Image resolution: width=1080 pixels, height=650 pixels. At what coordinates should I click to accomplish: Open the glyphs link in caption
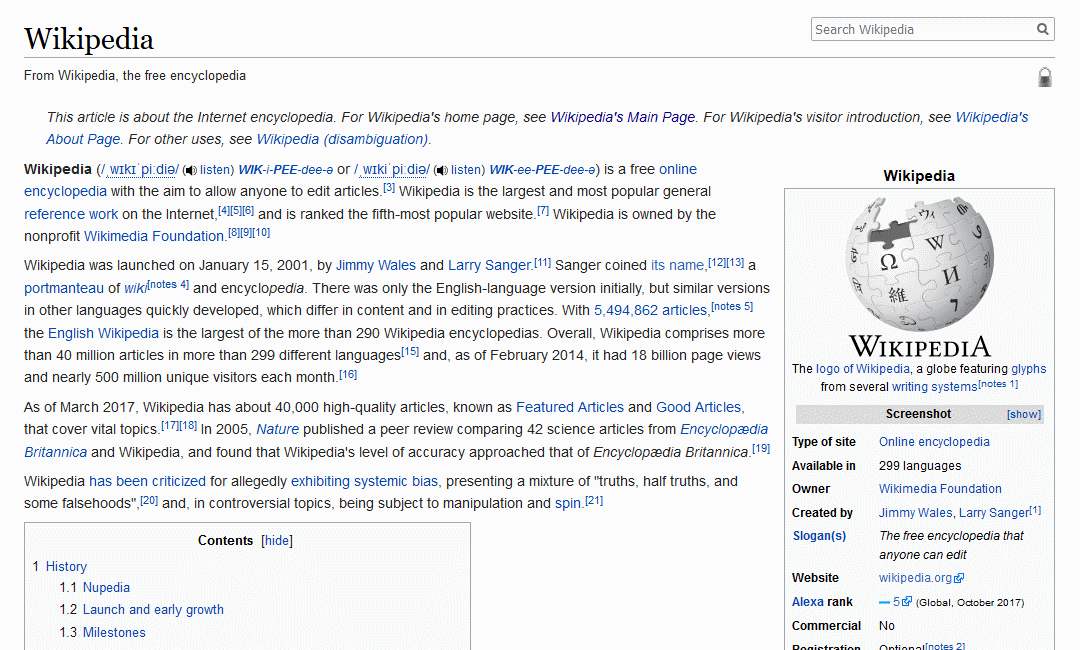tap(1028, 368)
